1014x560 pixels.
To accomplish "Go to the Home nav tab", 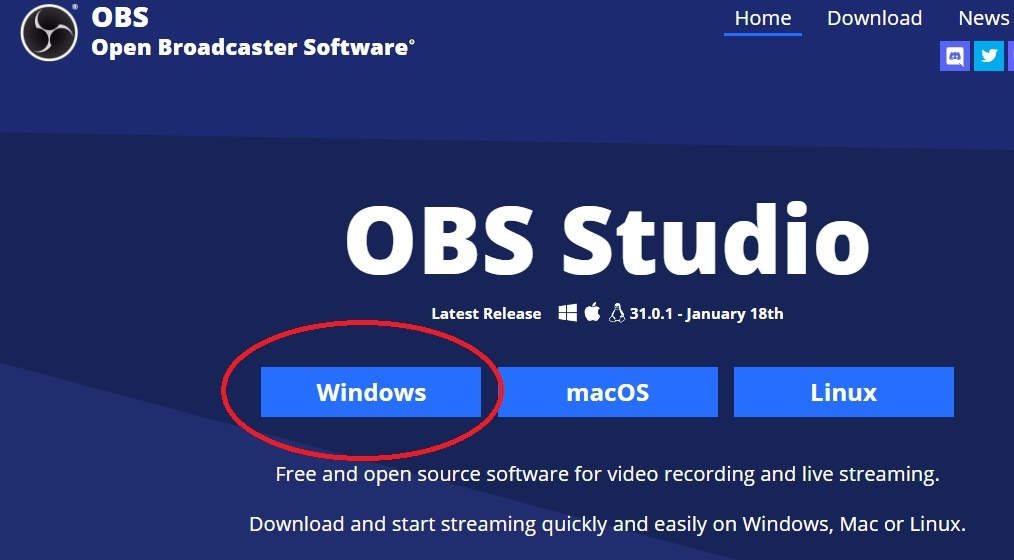I will [x=763, y=19].
